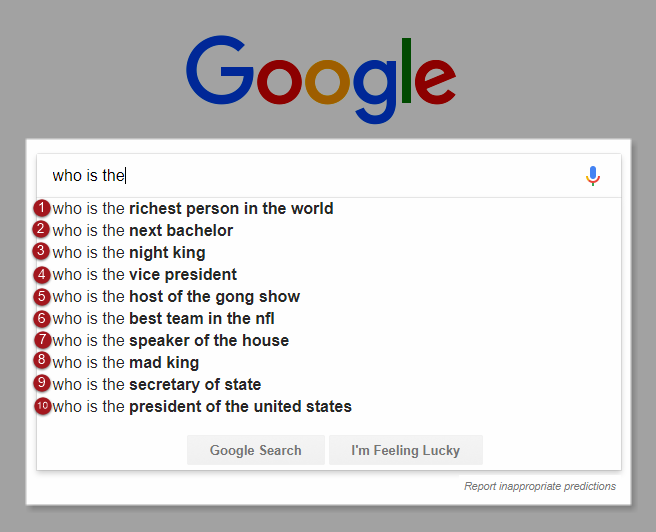This screenshot has height=532, width=656.
Task: Choose 'who is the night king' suggestion
Action: tap(129, 253)
